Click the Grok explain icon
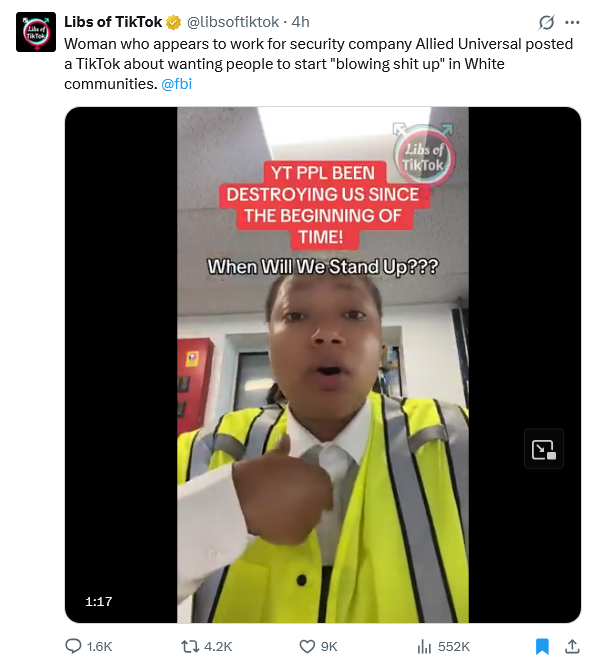The width and height of the screenshot is (598, 668). [x=546, y=22]
